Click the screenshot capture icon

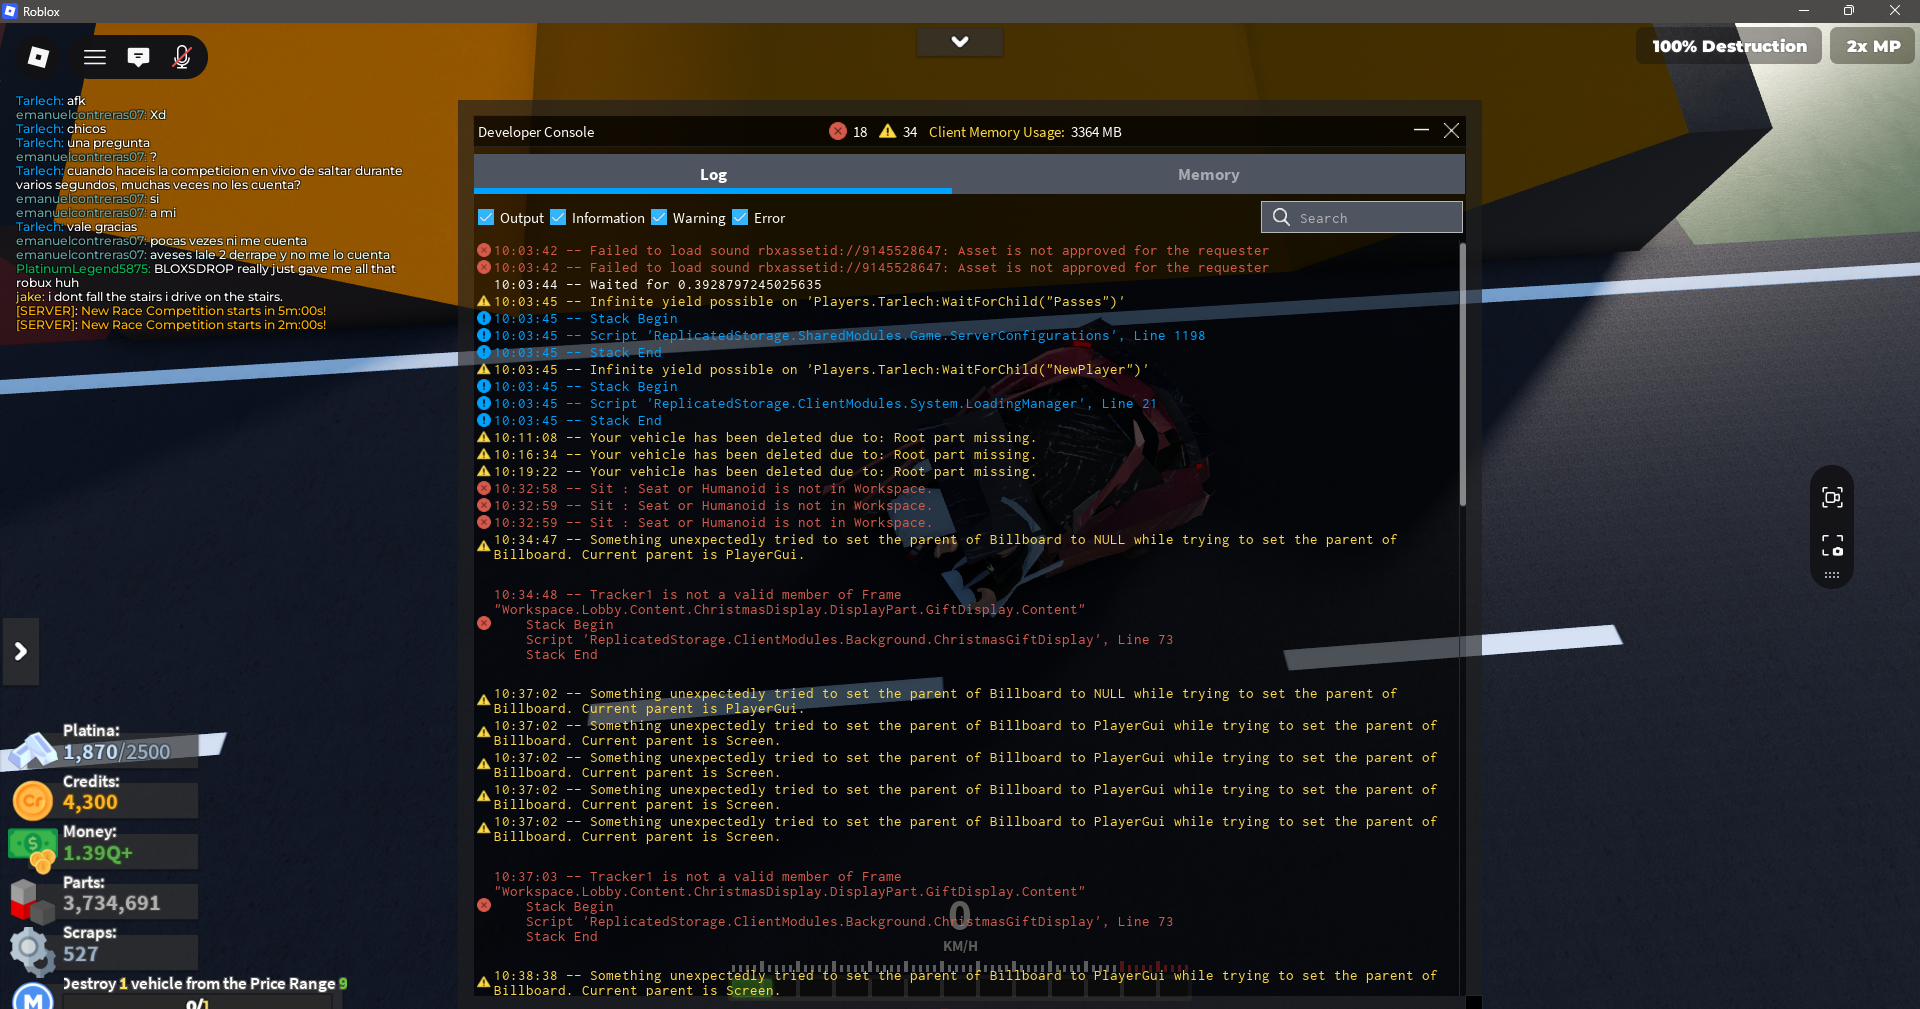point(1832,498)
